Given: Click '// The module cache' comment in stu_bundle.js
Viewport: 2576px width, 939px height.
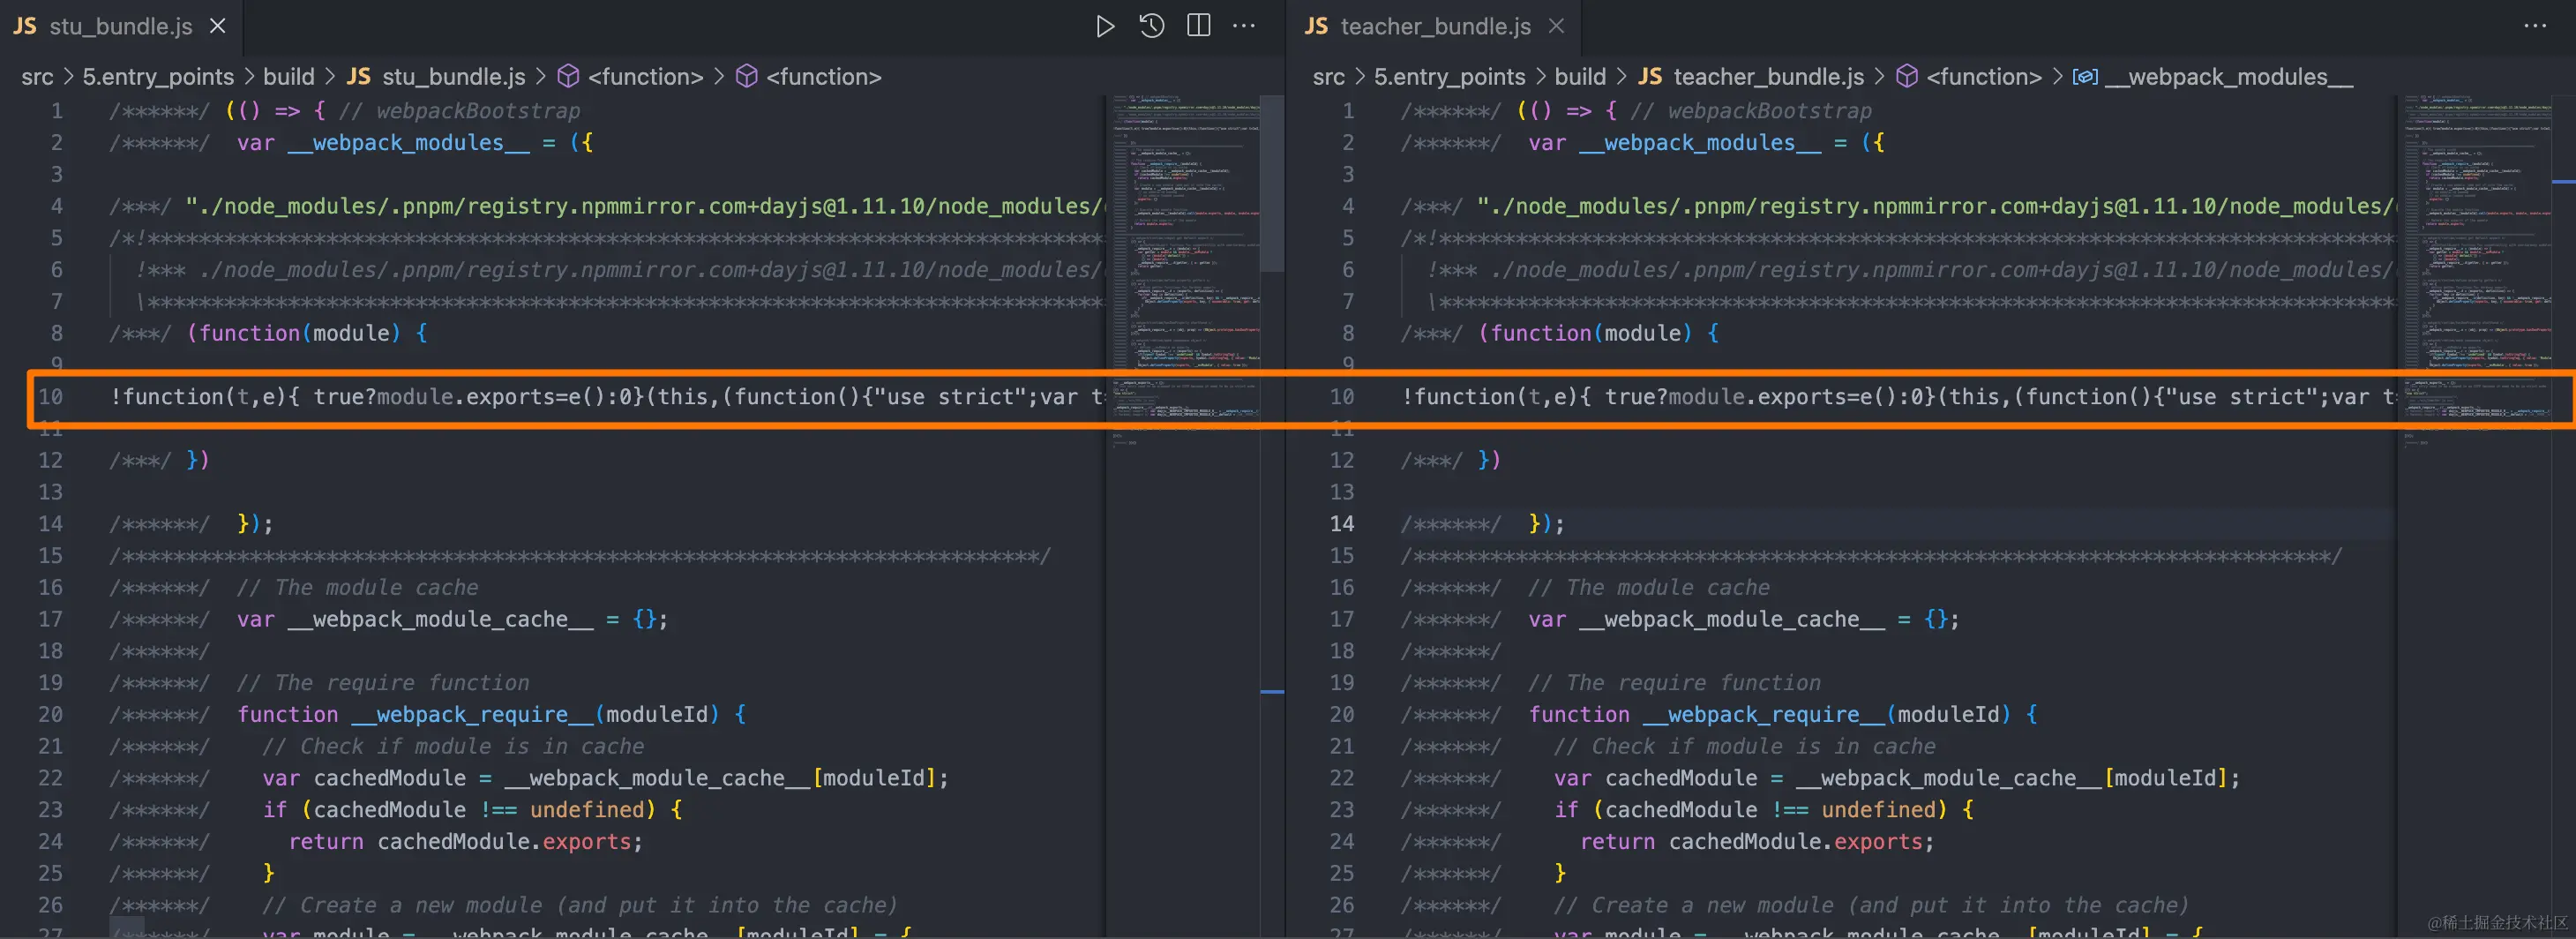Looking at the screenshot, I should [x=357, y=587].
